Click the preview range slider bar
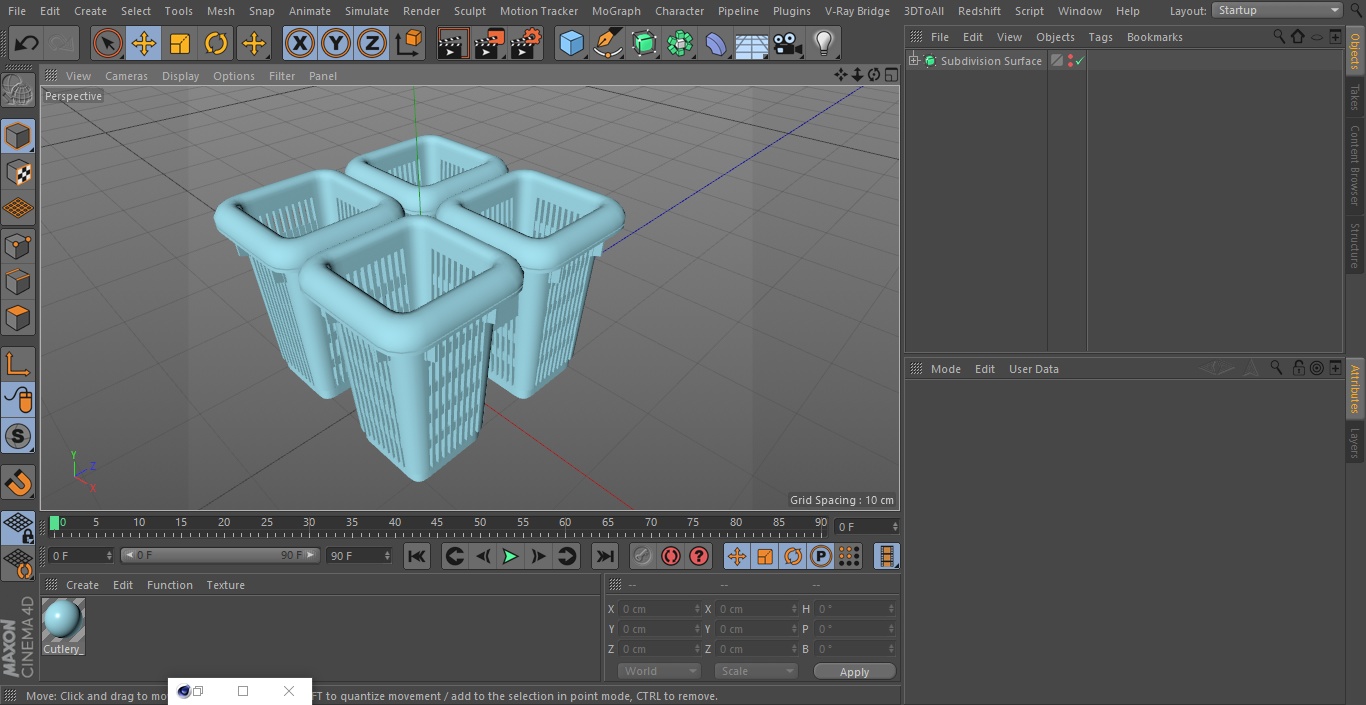1366x705 pixels. [220, 555]
